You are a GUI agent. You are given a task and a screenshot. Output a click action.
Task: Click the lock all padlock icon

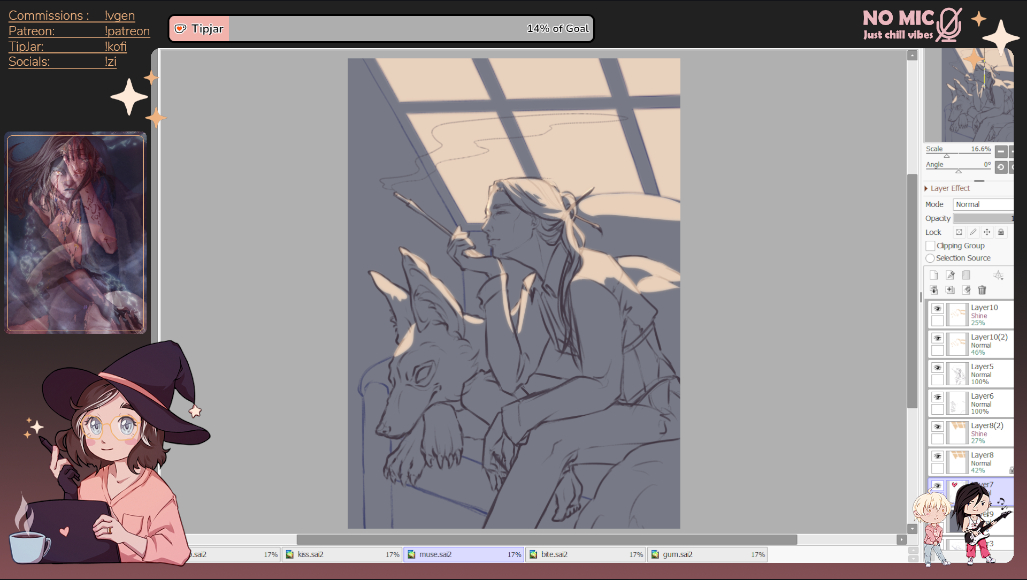click(1001, 232)
